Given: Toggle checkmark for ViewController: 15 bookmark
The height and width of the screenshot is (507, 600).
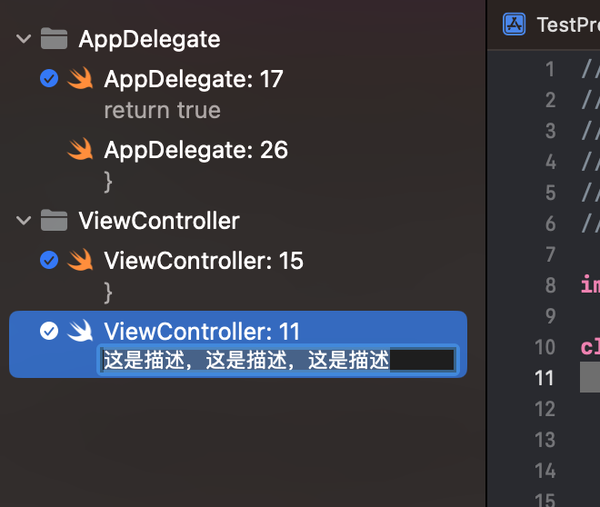Looking at the screenshot, I should click(49, 261).
